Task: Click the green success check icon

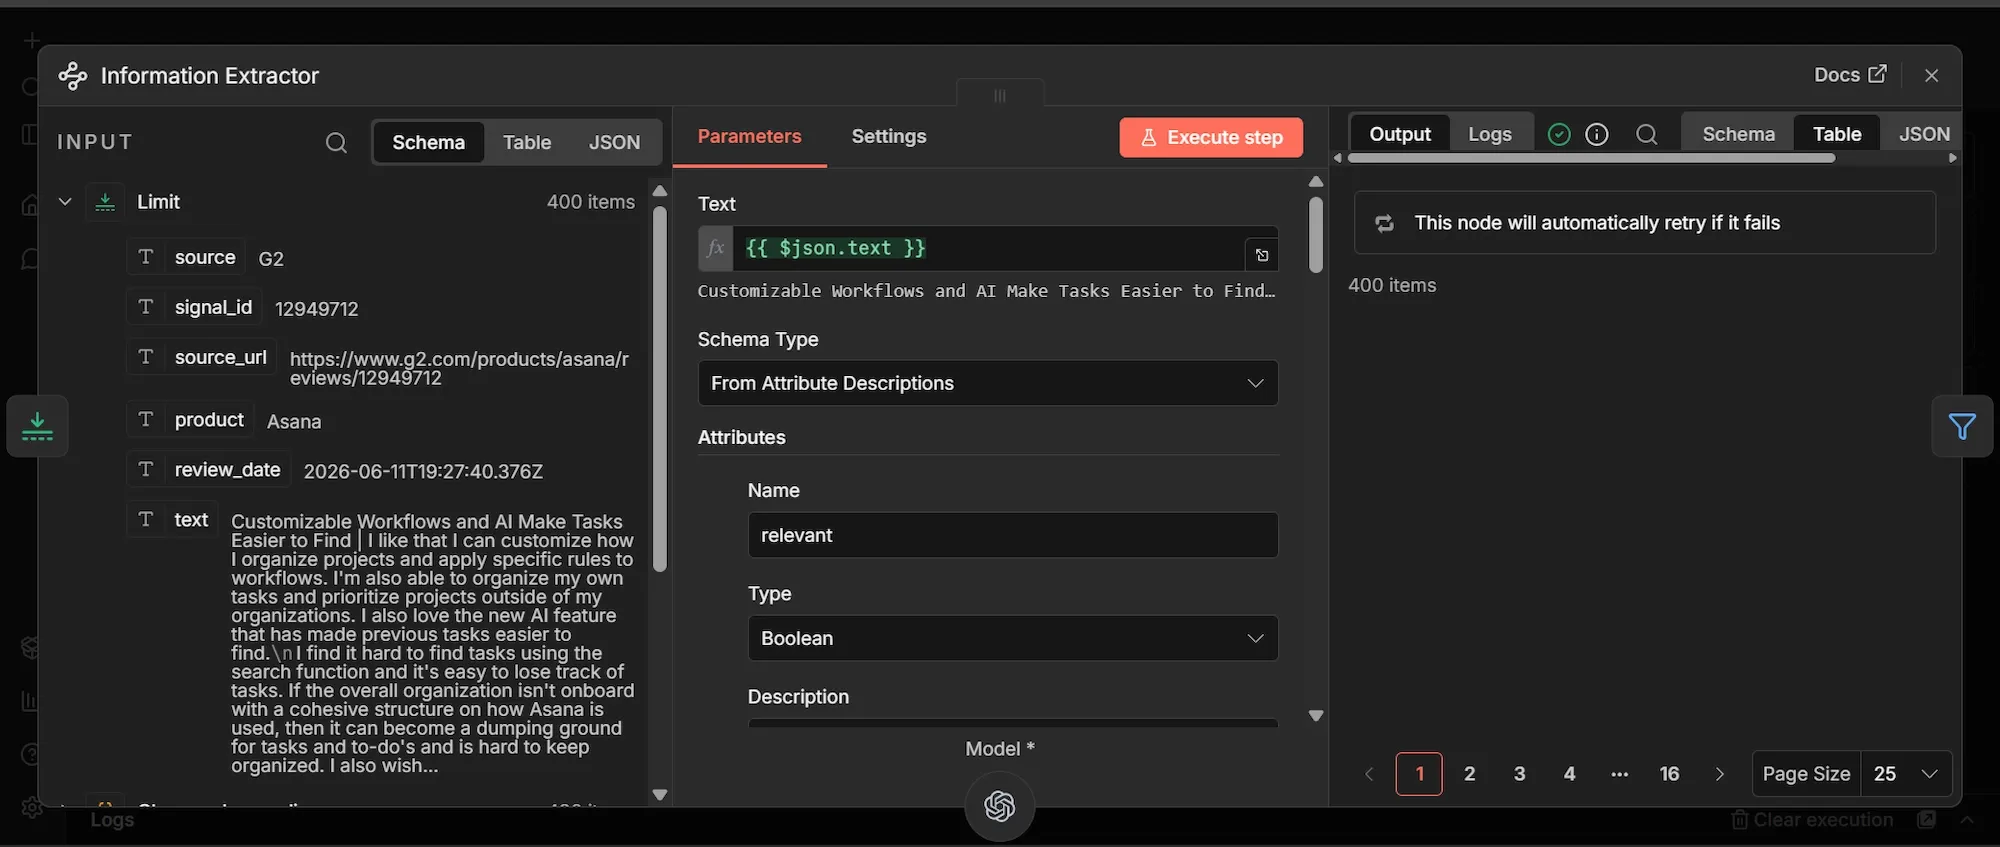Action: [x=1559, y=134]
